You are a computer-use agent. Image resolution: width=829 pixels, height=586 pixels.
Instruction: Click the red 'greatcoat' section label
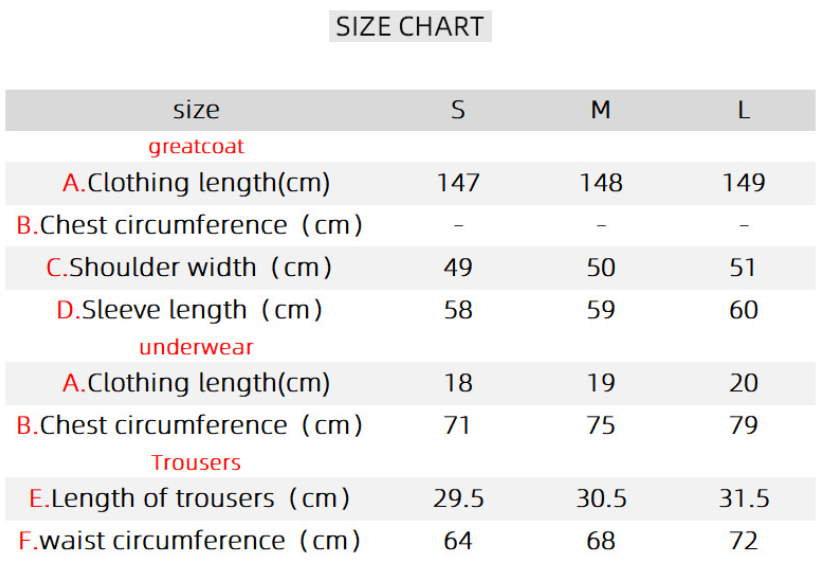(x=196, y=147)
